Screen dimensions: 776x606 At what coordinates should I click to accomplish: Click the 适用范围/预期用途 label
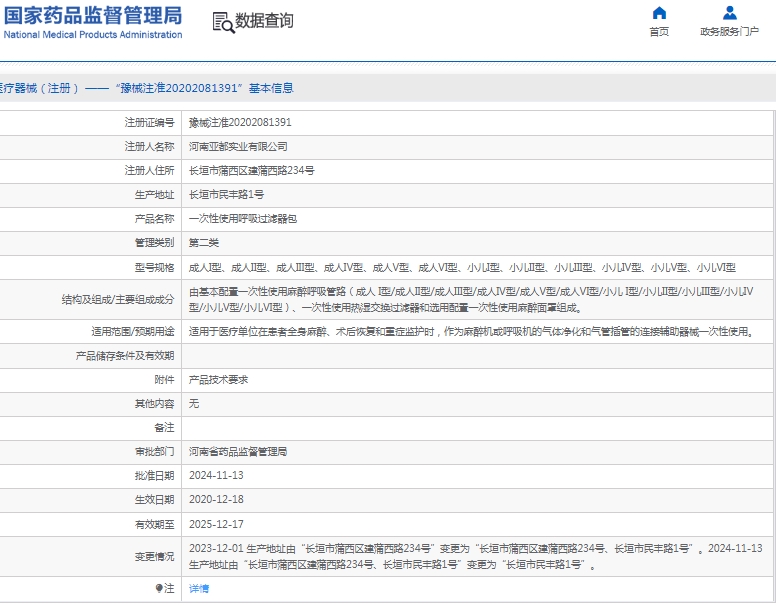[133, 332]
